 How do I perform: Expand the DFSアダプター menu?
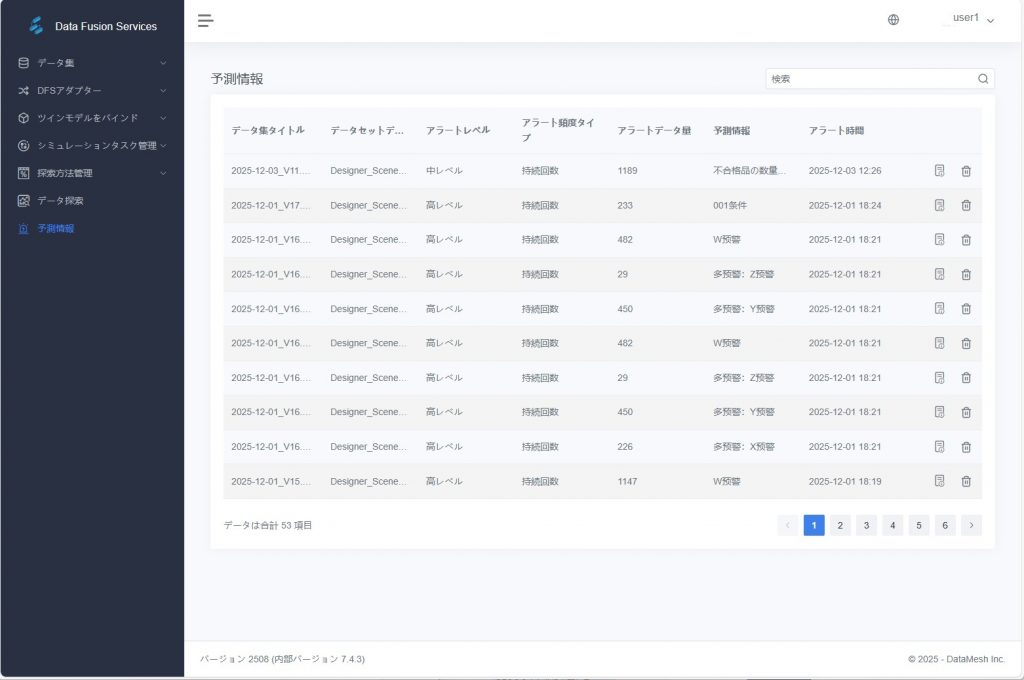coord(92,90)
